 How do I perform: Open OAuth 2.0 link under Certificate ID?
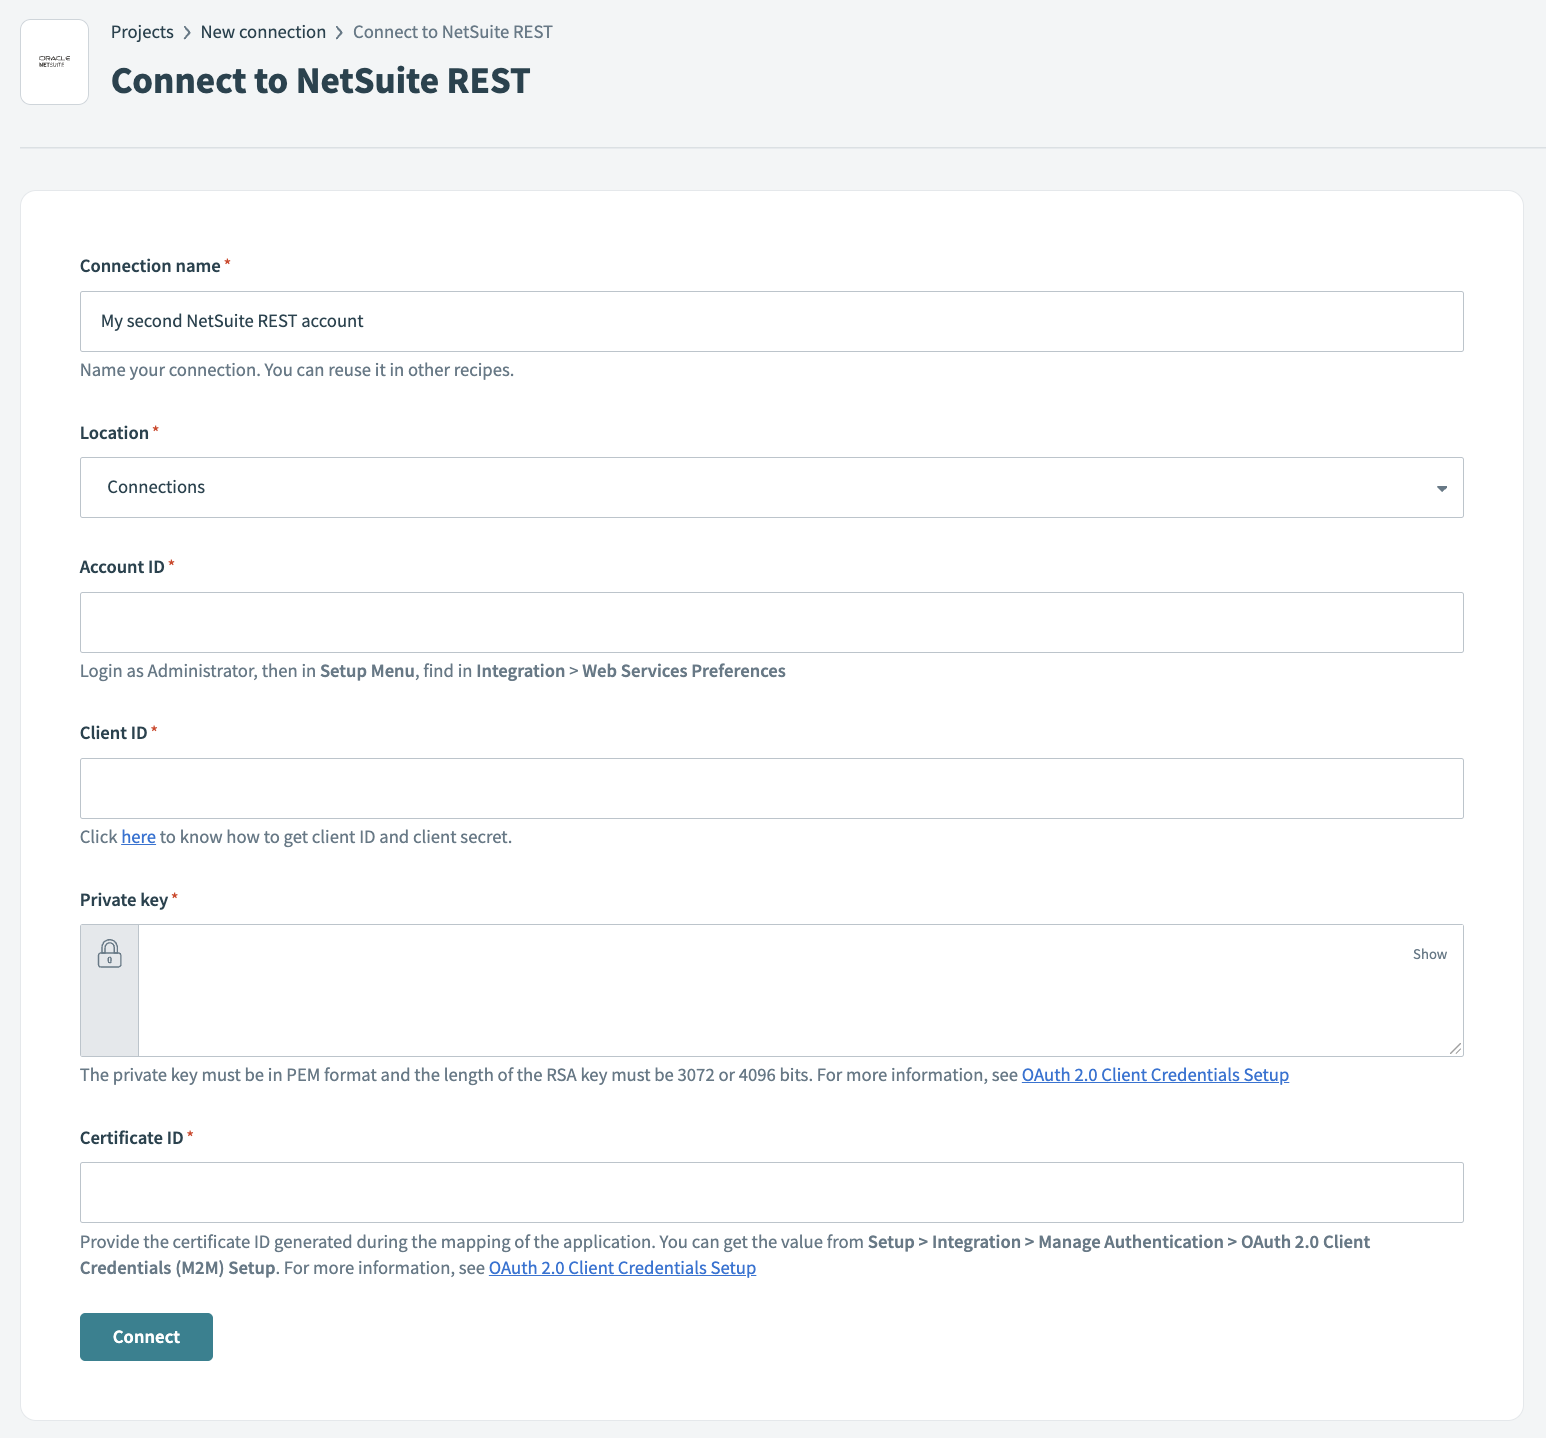[x=622, y=1268]
